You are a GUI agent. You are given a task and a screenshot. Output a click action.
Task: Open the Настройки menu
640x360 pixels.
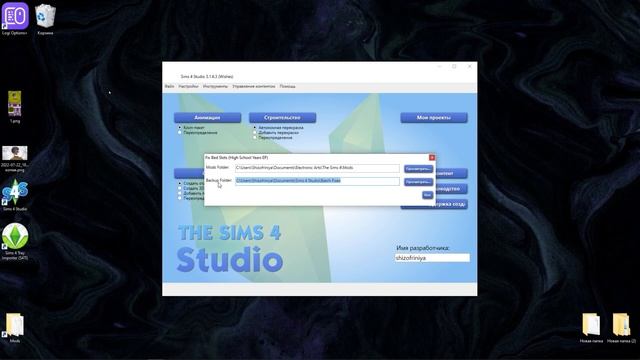pyautogui.click(x=189, y=87)
